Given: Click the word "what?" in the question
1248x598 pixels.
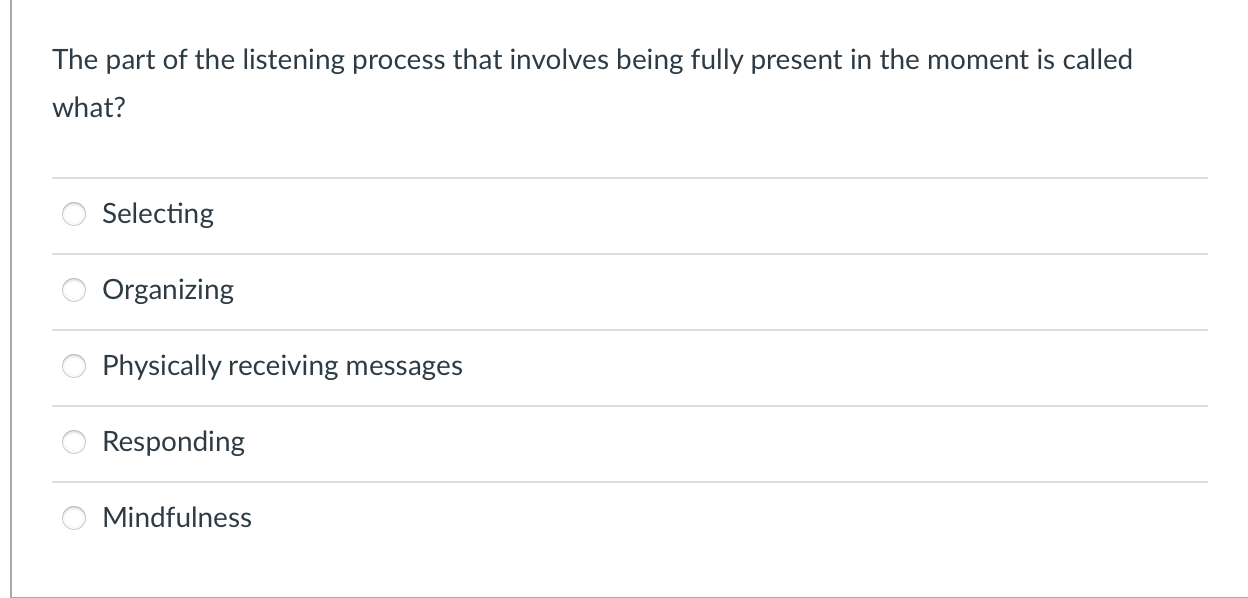Looking at the screenshot, I should pyautogui.click(x=89, y=108).
